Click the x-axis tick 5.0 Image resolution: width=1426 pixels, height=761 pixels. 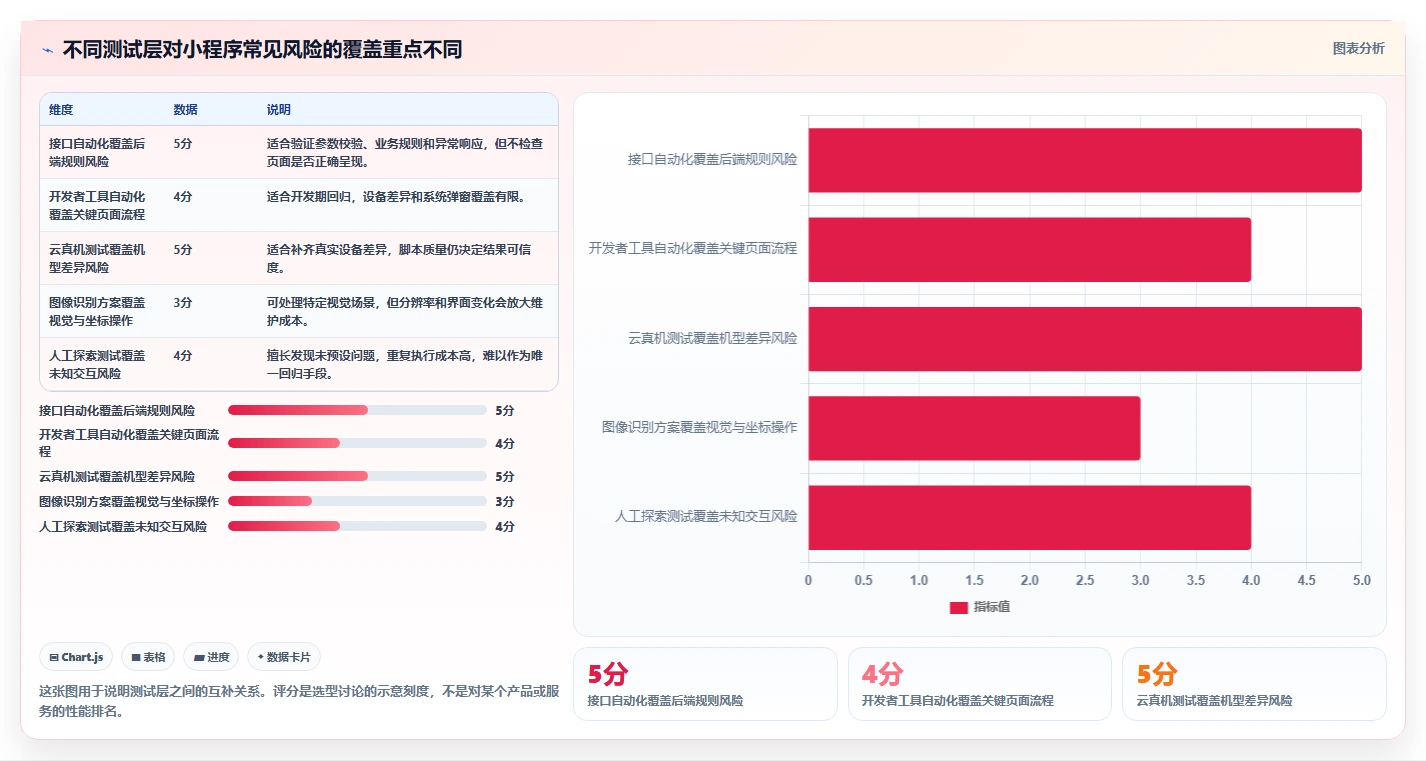click(x=1361, y=580)
